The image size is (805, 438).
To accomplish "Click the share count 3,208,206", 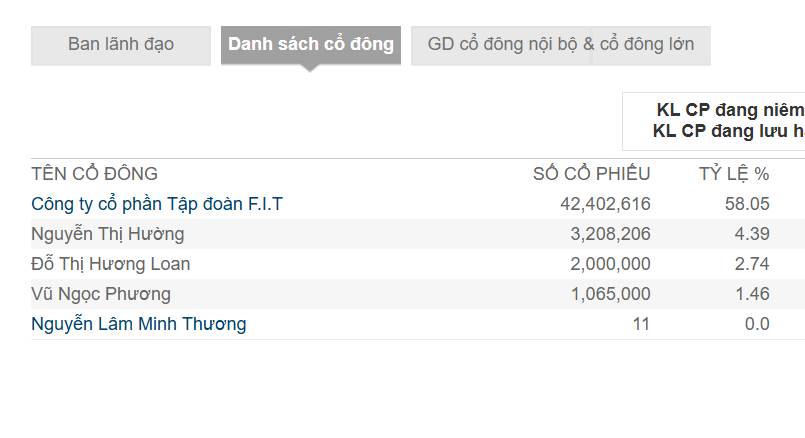I will pyautogui.click(x=610, y=234).
